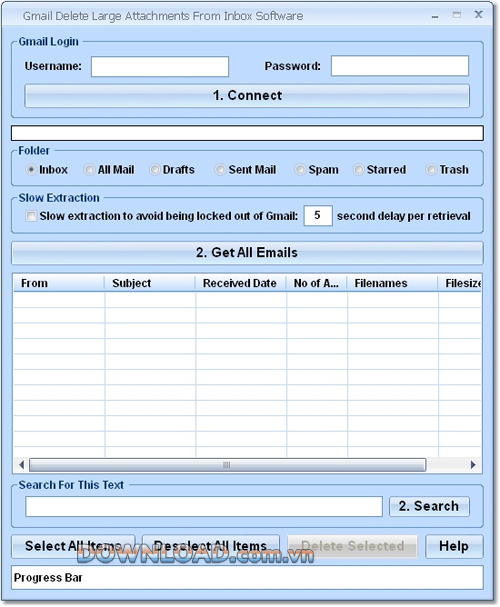Maximize the application window

(457, 15)
